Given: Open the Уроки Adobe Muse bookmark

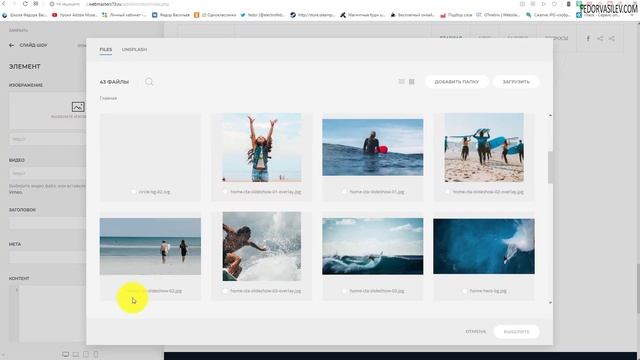Looking at the screenshot, I should (75, 15).
